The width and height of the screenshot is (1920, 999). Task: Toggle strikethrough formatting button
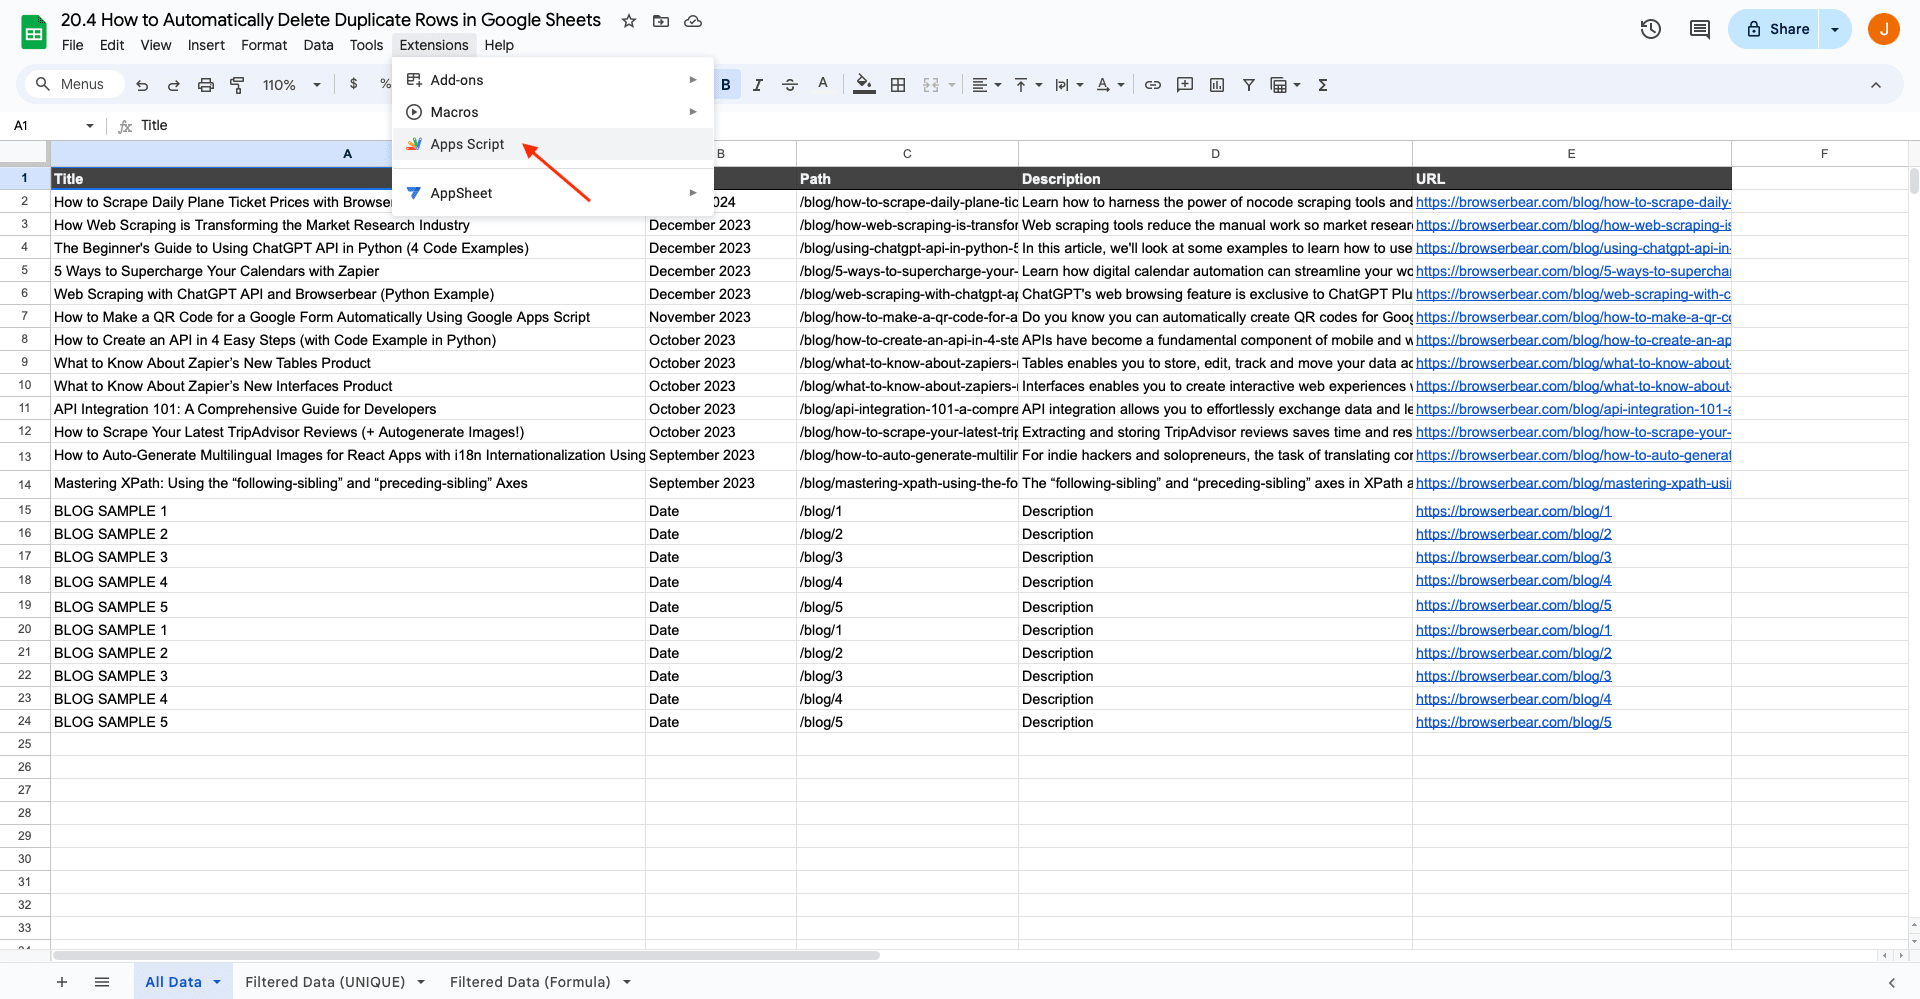point(789,85)
